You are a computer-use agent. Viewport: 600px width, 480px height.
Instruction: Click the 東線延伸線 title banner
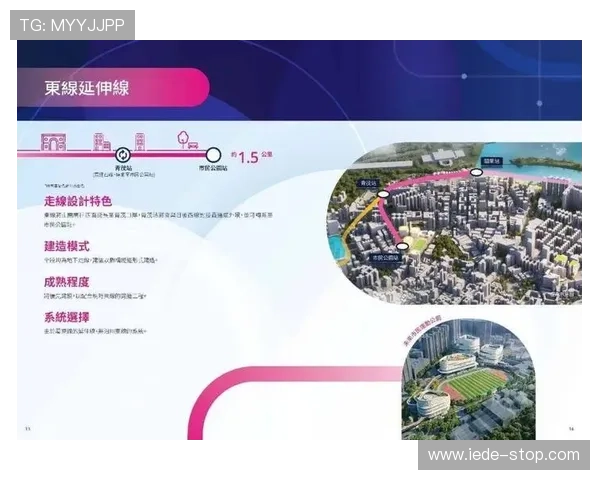113,88
